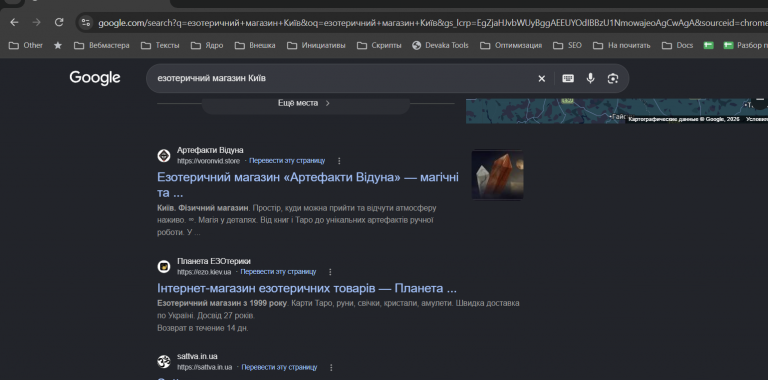Open the Инициативы bookmarks folder
Screen dimensions: 768x380
[x=316, y=46]
